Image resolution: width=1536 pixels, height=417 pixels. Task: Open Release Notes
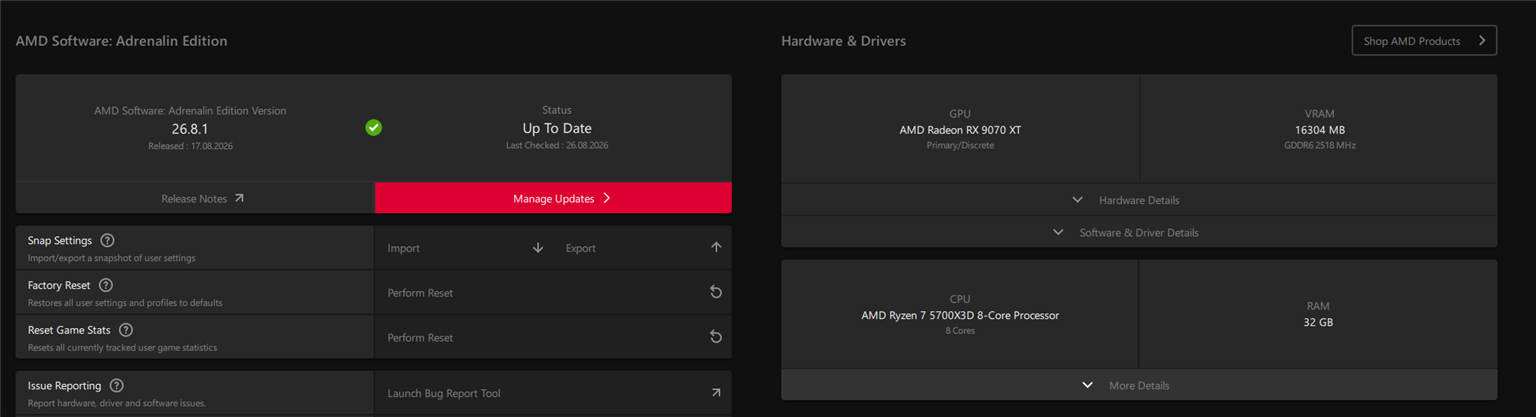(195, 198)
